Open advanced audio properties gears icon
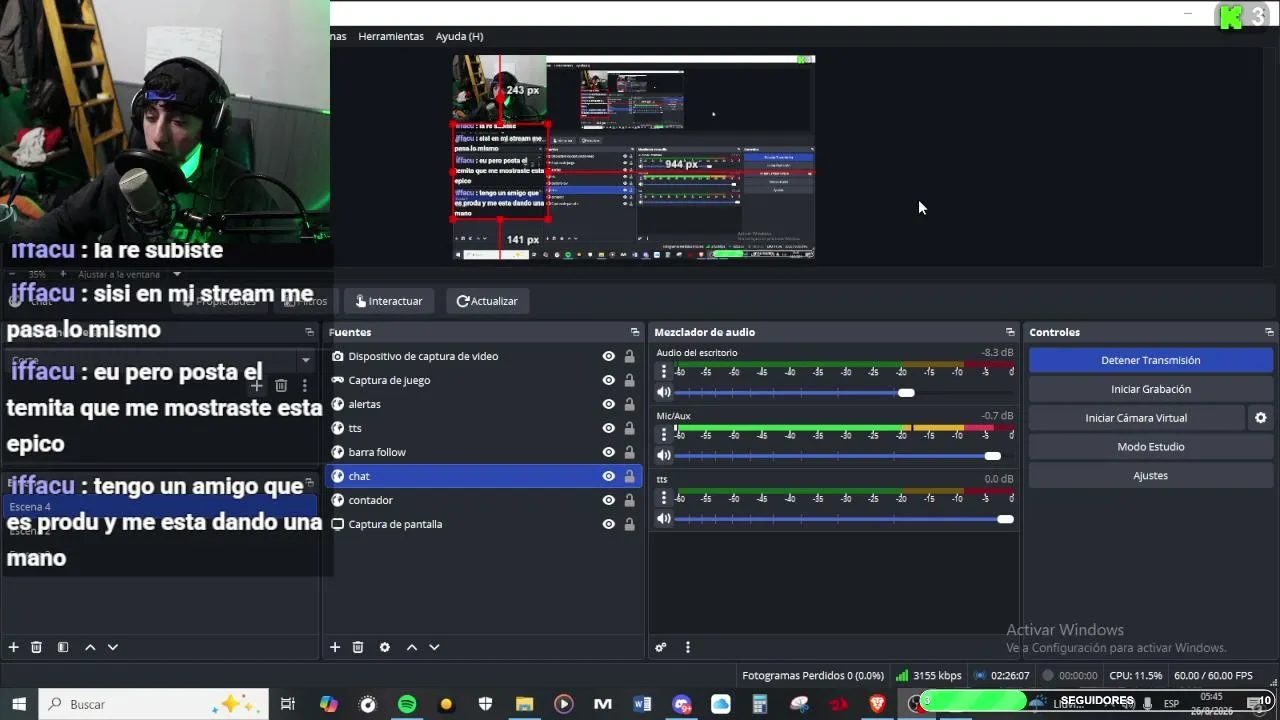 pos(661,647)
